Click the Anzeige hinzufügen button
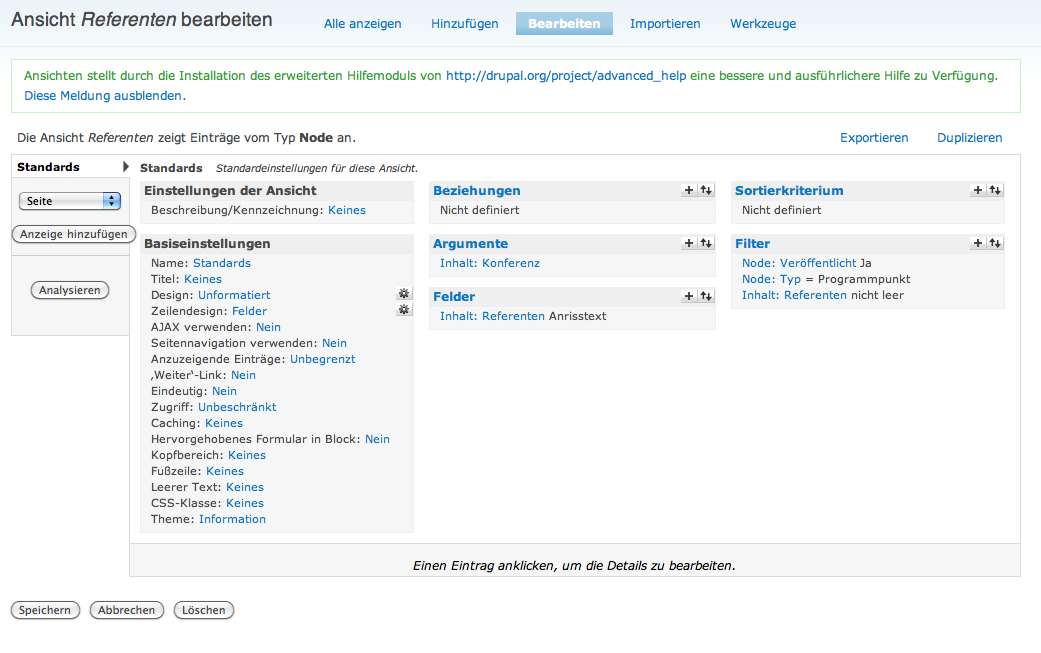Screen dimensions: 1041x653 74,234
